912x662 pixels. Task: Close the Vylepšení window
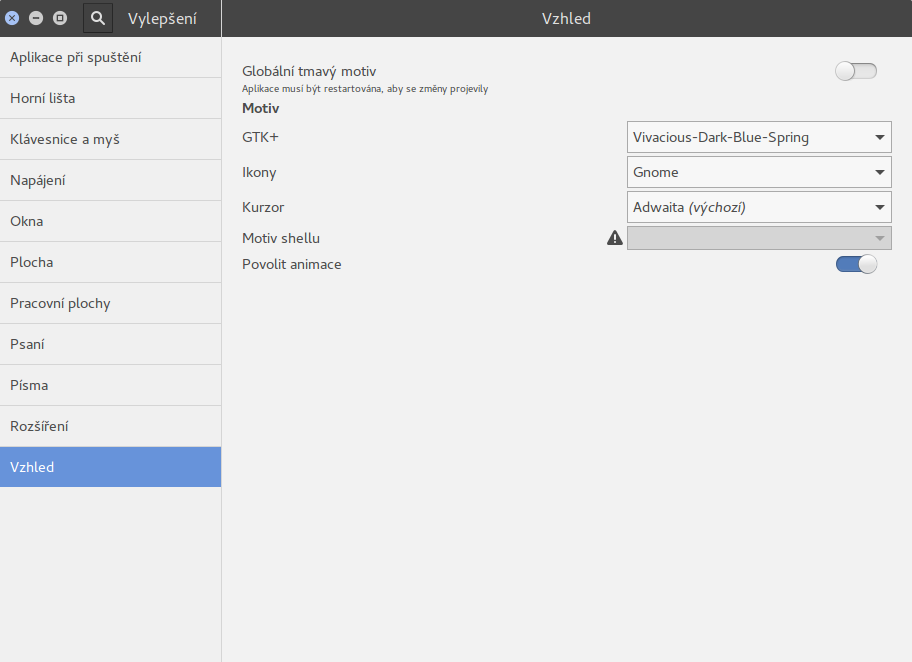[13, 18]
